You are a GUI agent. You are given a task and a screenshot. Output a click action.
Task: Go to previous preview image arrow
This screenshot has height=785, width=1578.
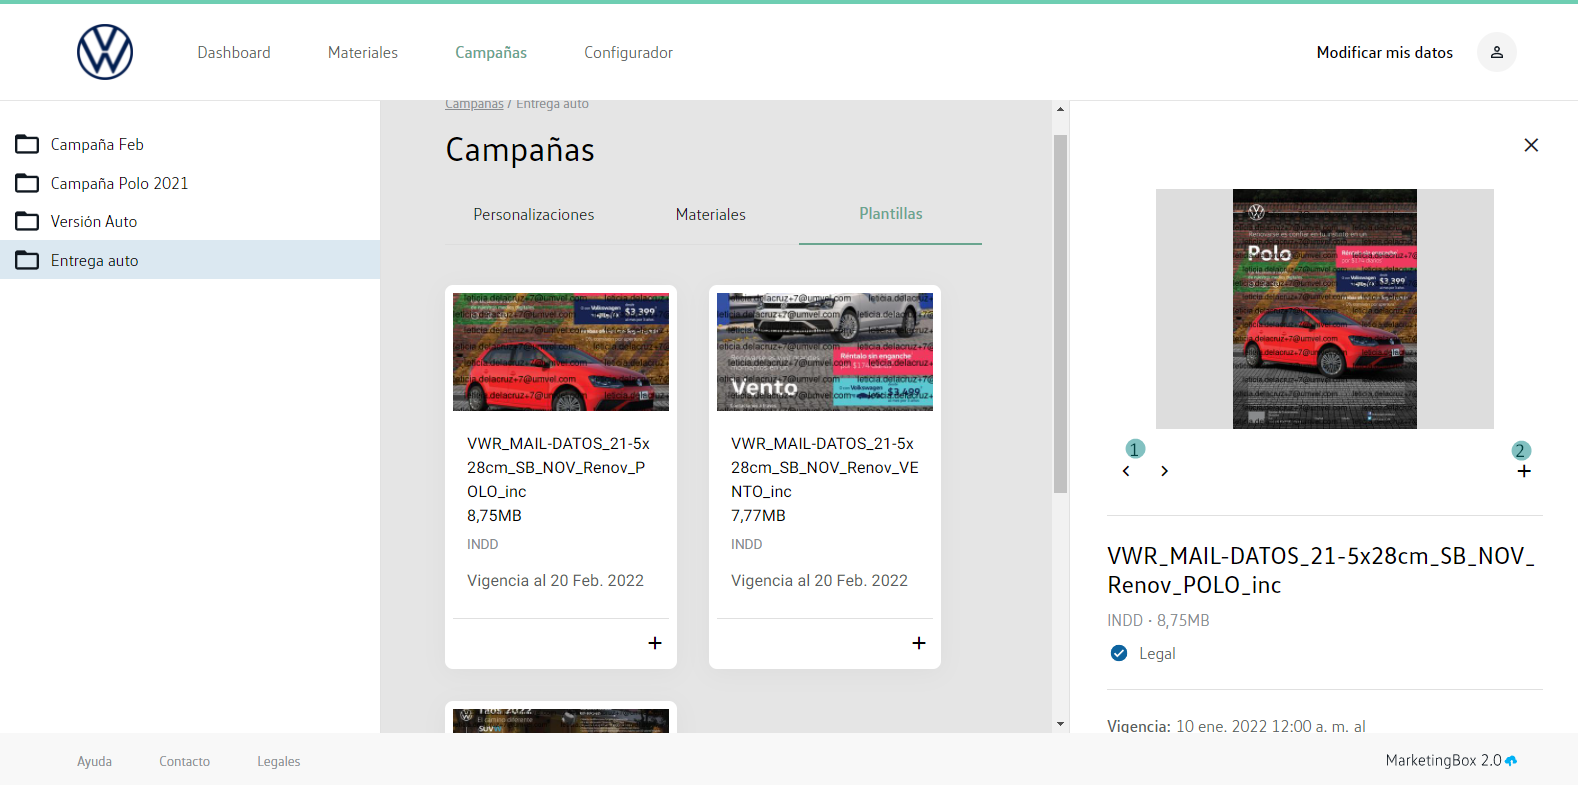[x=1126, y=471]
